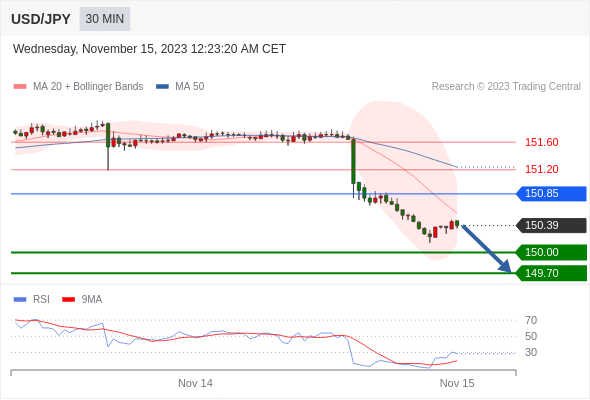Click the MA 50 blue legend swatch
Screen dimensions: 590x400
click(162, 87)
